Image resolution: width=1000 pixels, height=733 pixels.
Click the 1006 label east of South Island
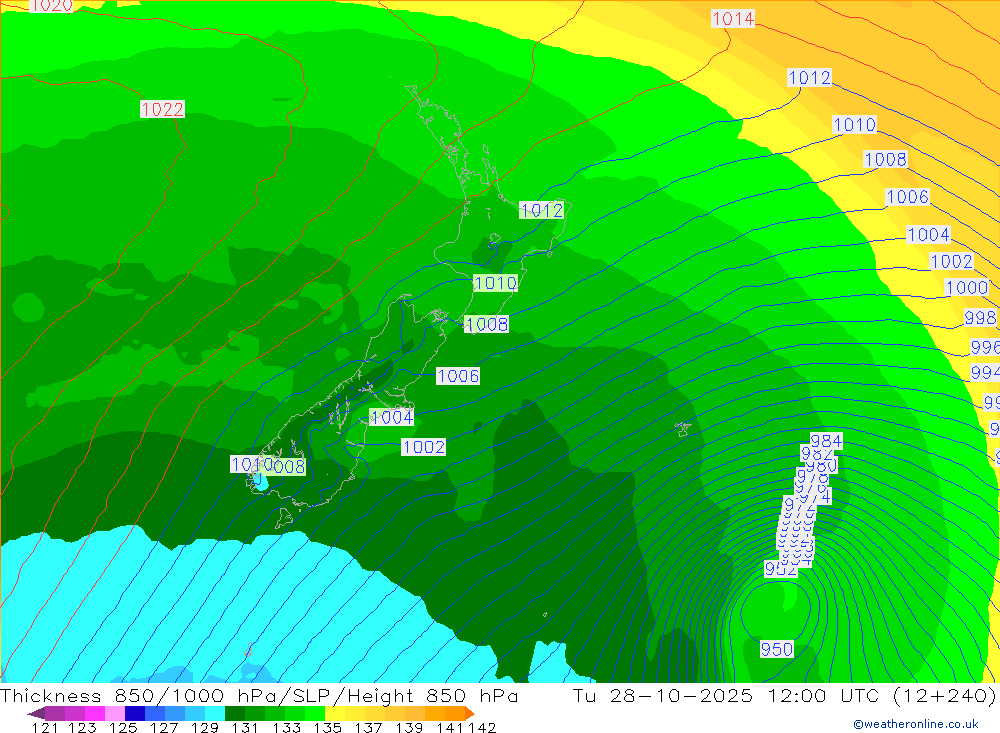(x=458, y=376)
